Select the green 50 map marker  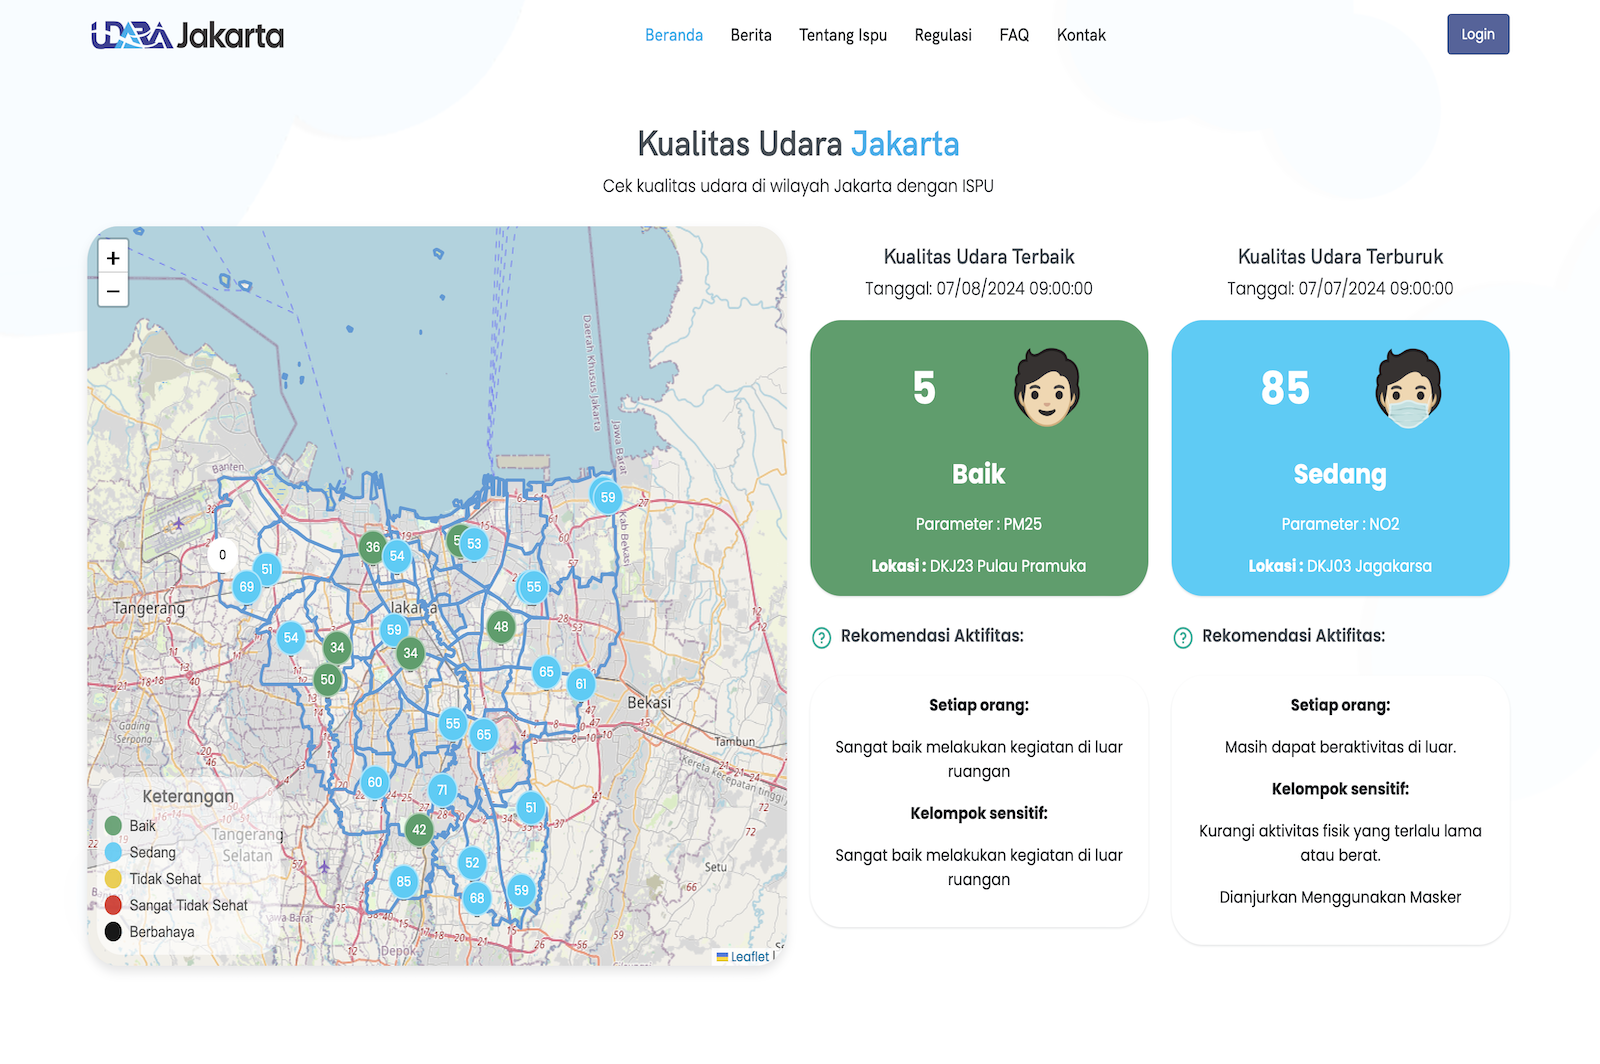[x=327, y=680]
